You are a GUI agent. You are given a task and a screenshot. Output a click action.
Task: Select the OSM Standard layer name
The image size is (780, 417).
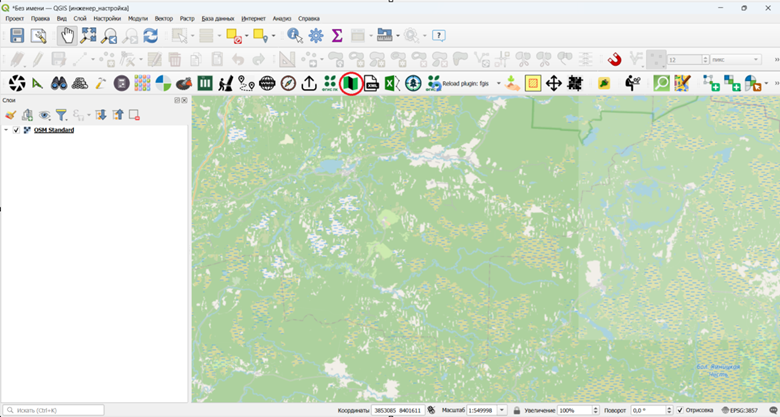tap(54, 130)
